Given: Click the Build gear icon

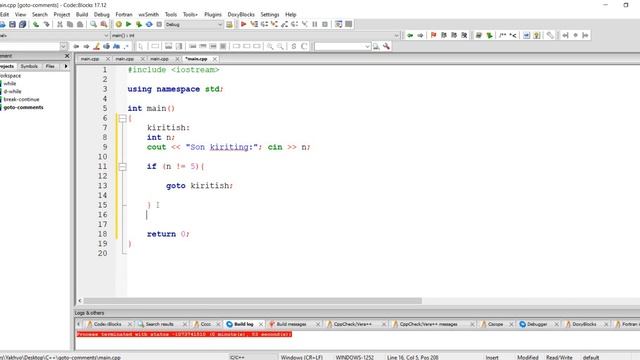Looking at the screenshot, I should pos(118,24).
